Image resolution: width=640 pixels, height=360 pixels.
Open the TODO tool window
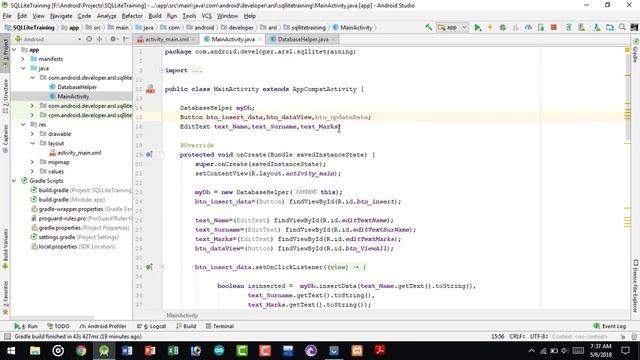click(58, 326)
